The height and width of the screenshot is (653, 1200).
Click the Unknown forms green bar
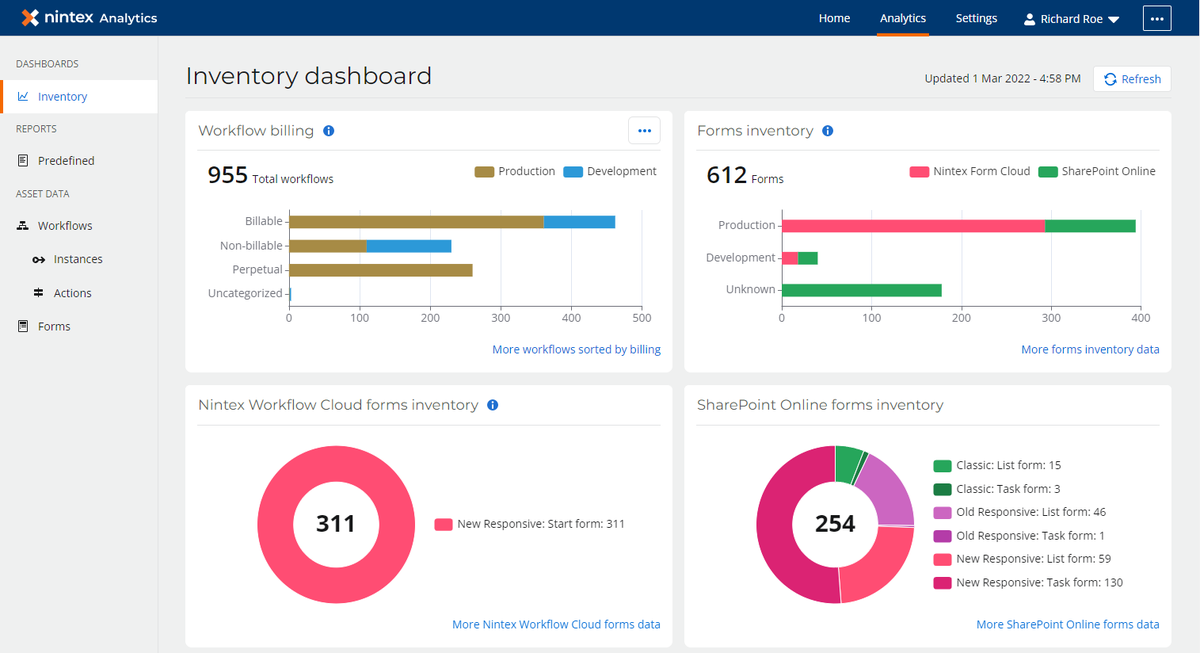tap(861, 290)
